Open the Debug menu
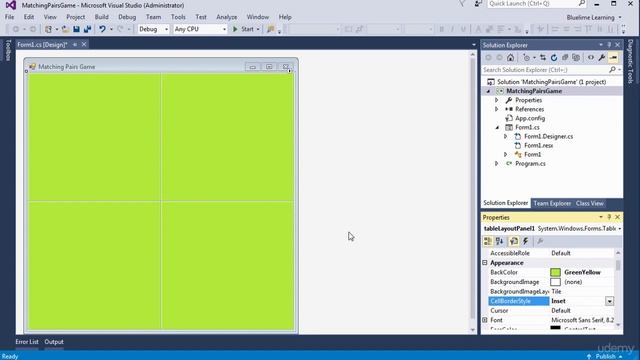Screen dimensions: 640x360 (x=127, y=17)
